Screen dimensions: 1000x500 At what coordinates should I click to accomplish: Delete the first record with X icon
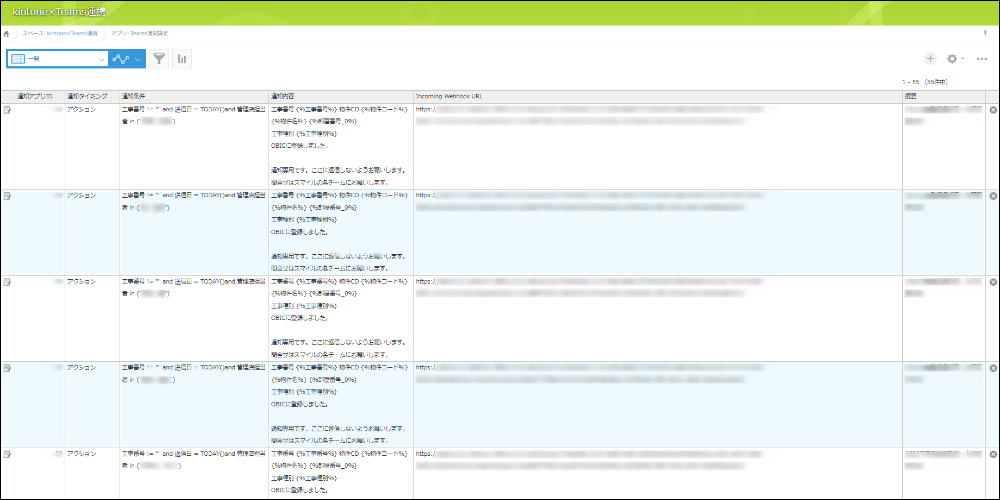pos(993,110)
